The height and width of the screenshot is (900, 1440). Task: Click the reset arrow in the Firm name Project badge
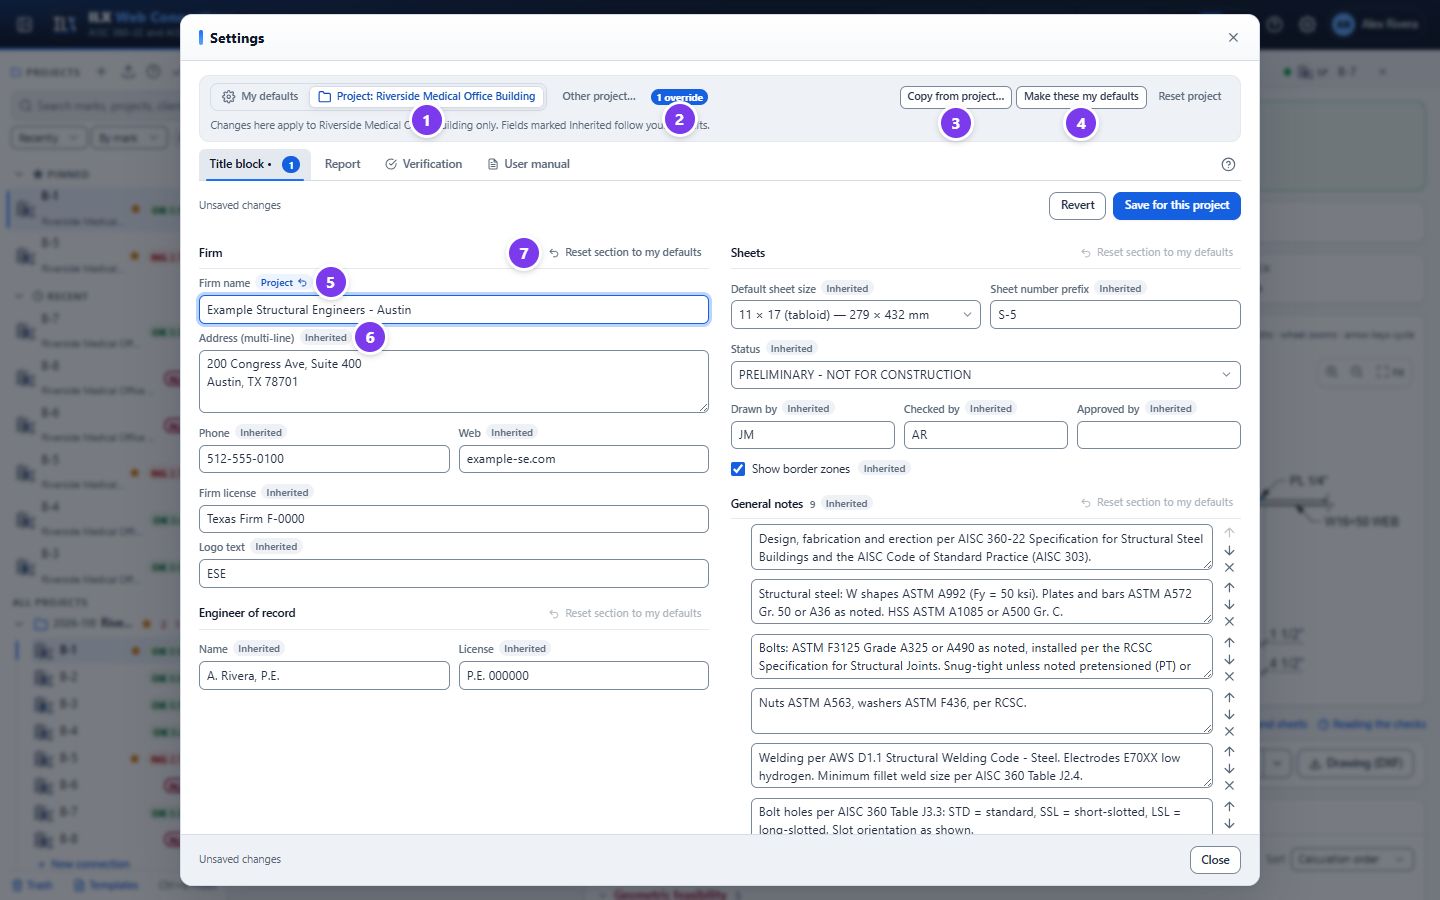click(x=302, y=283)
